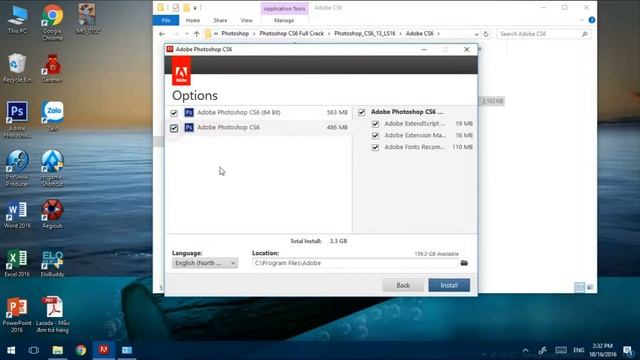Switch Explorer to large icons view

[590, 288]
